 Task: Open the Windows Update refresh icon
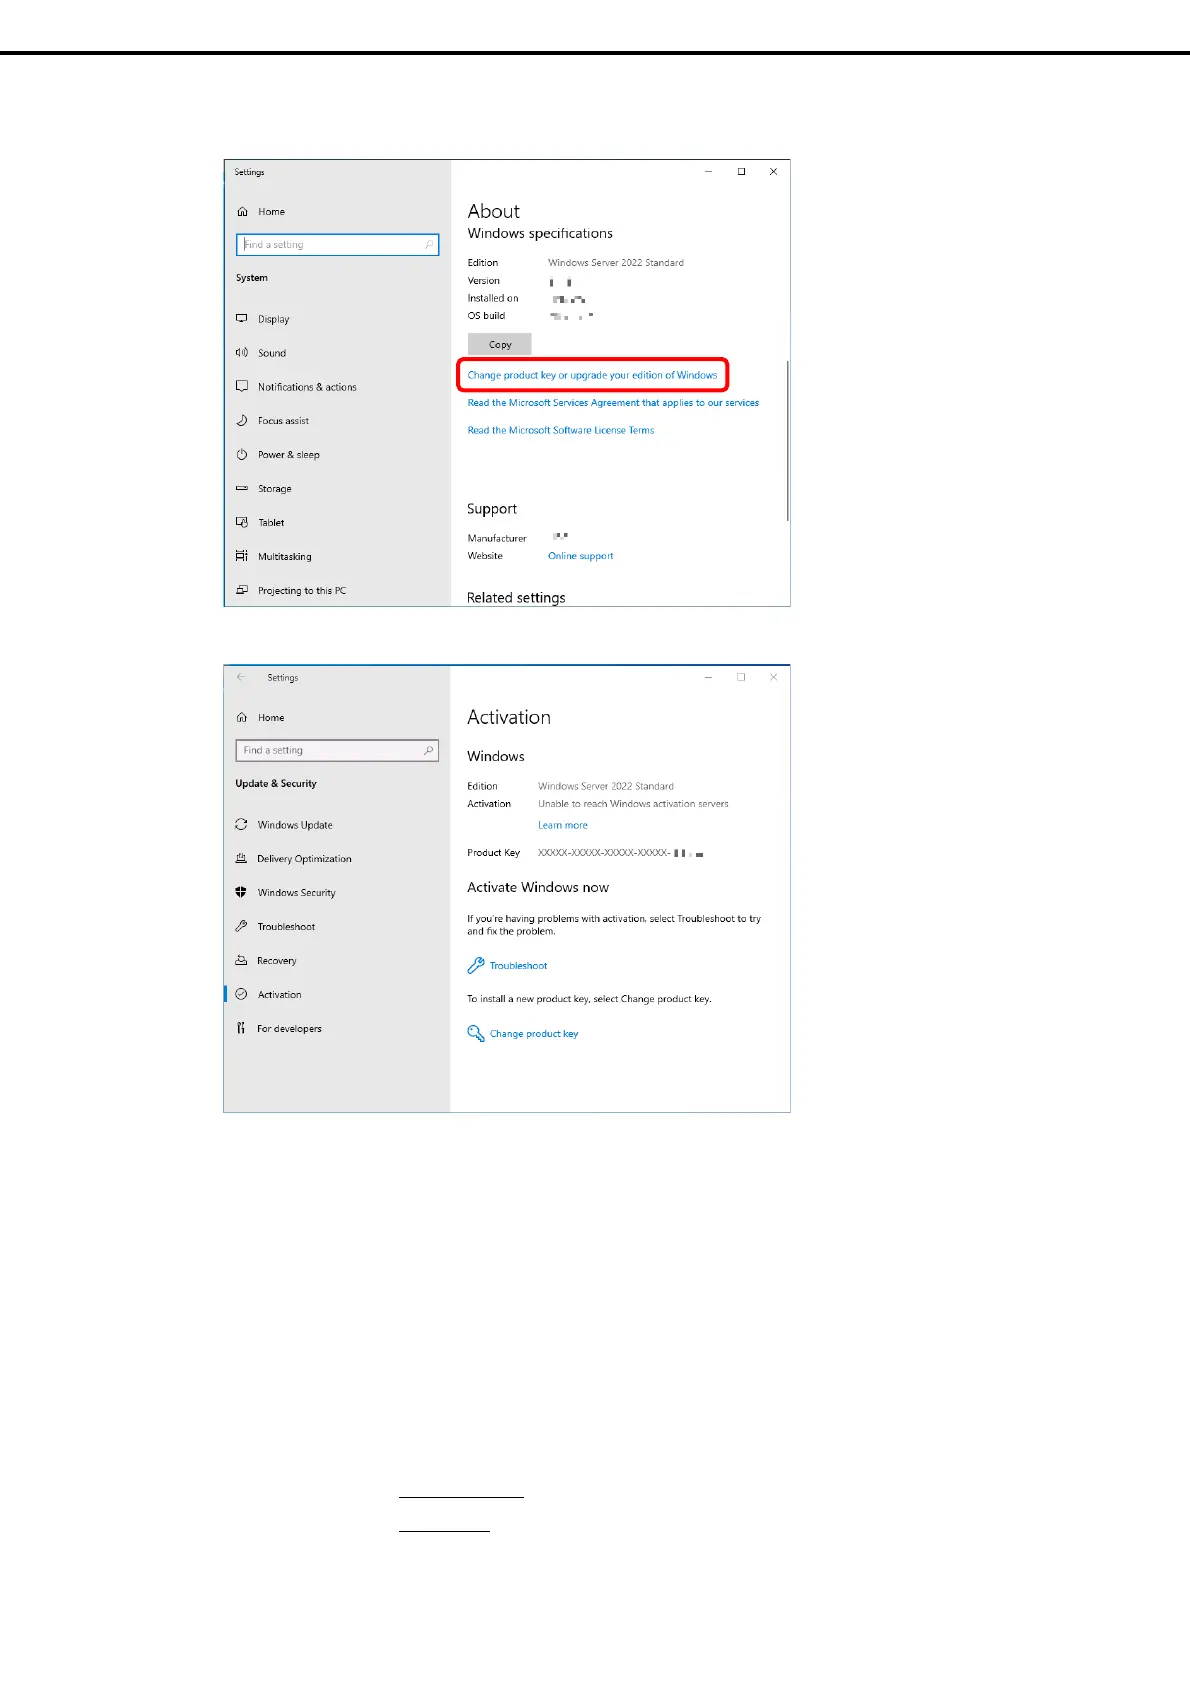(241, 825)
